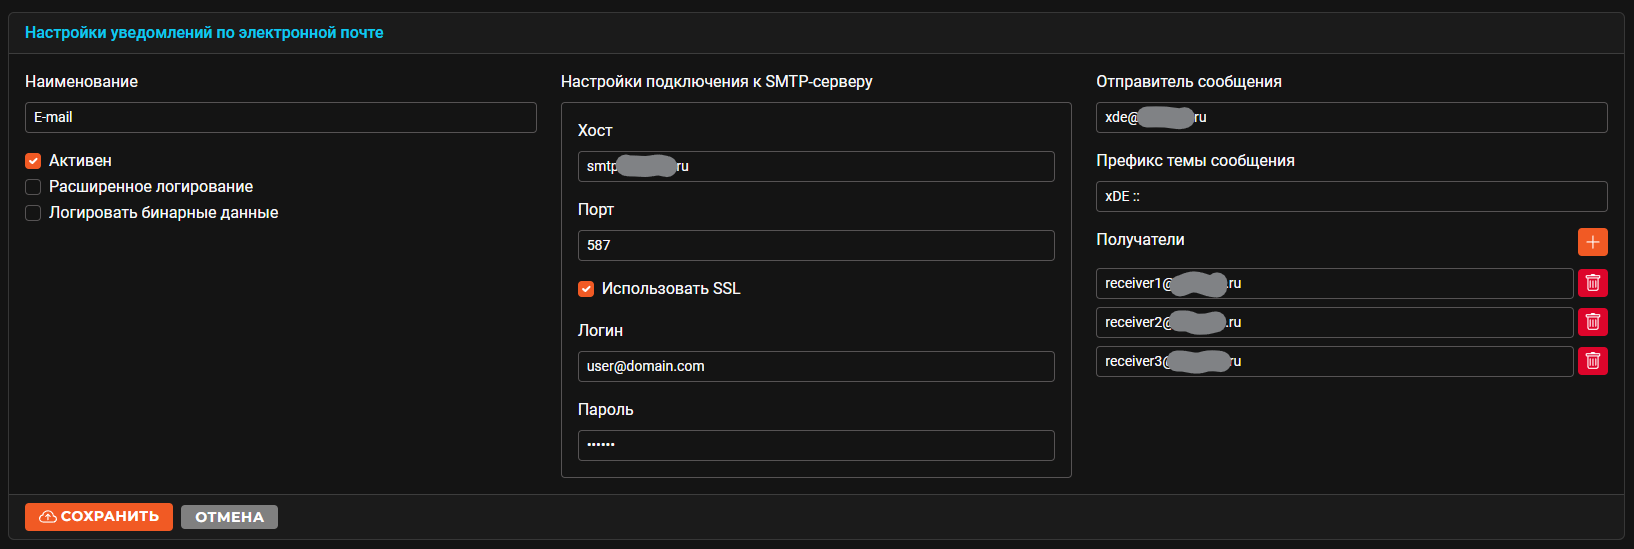Click the ОТМЕНА button
Viewport: 1634px width, 549px height.
click(229, 517)
